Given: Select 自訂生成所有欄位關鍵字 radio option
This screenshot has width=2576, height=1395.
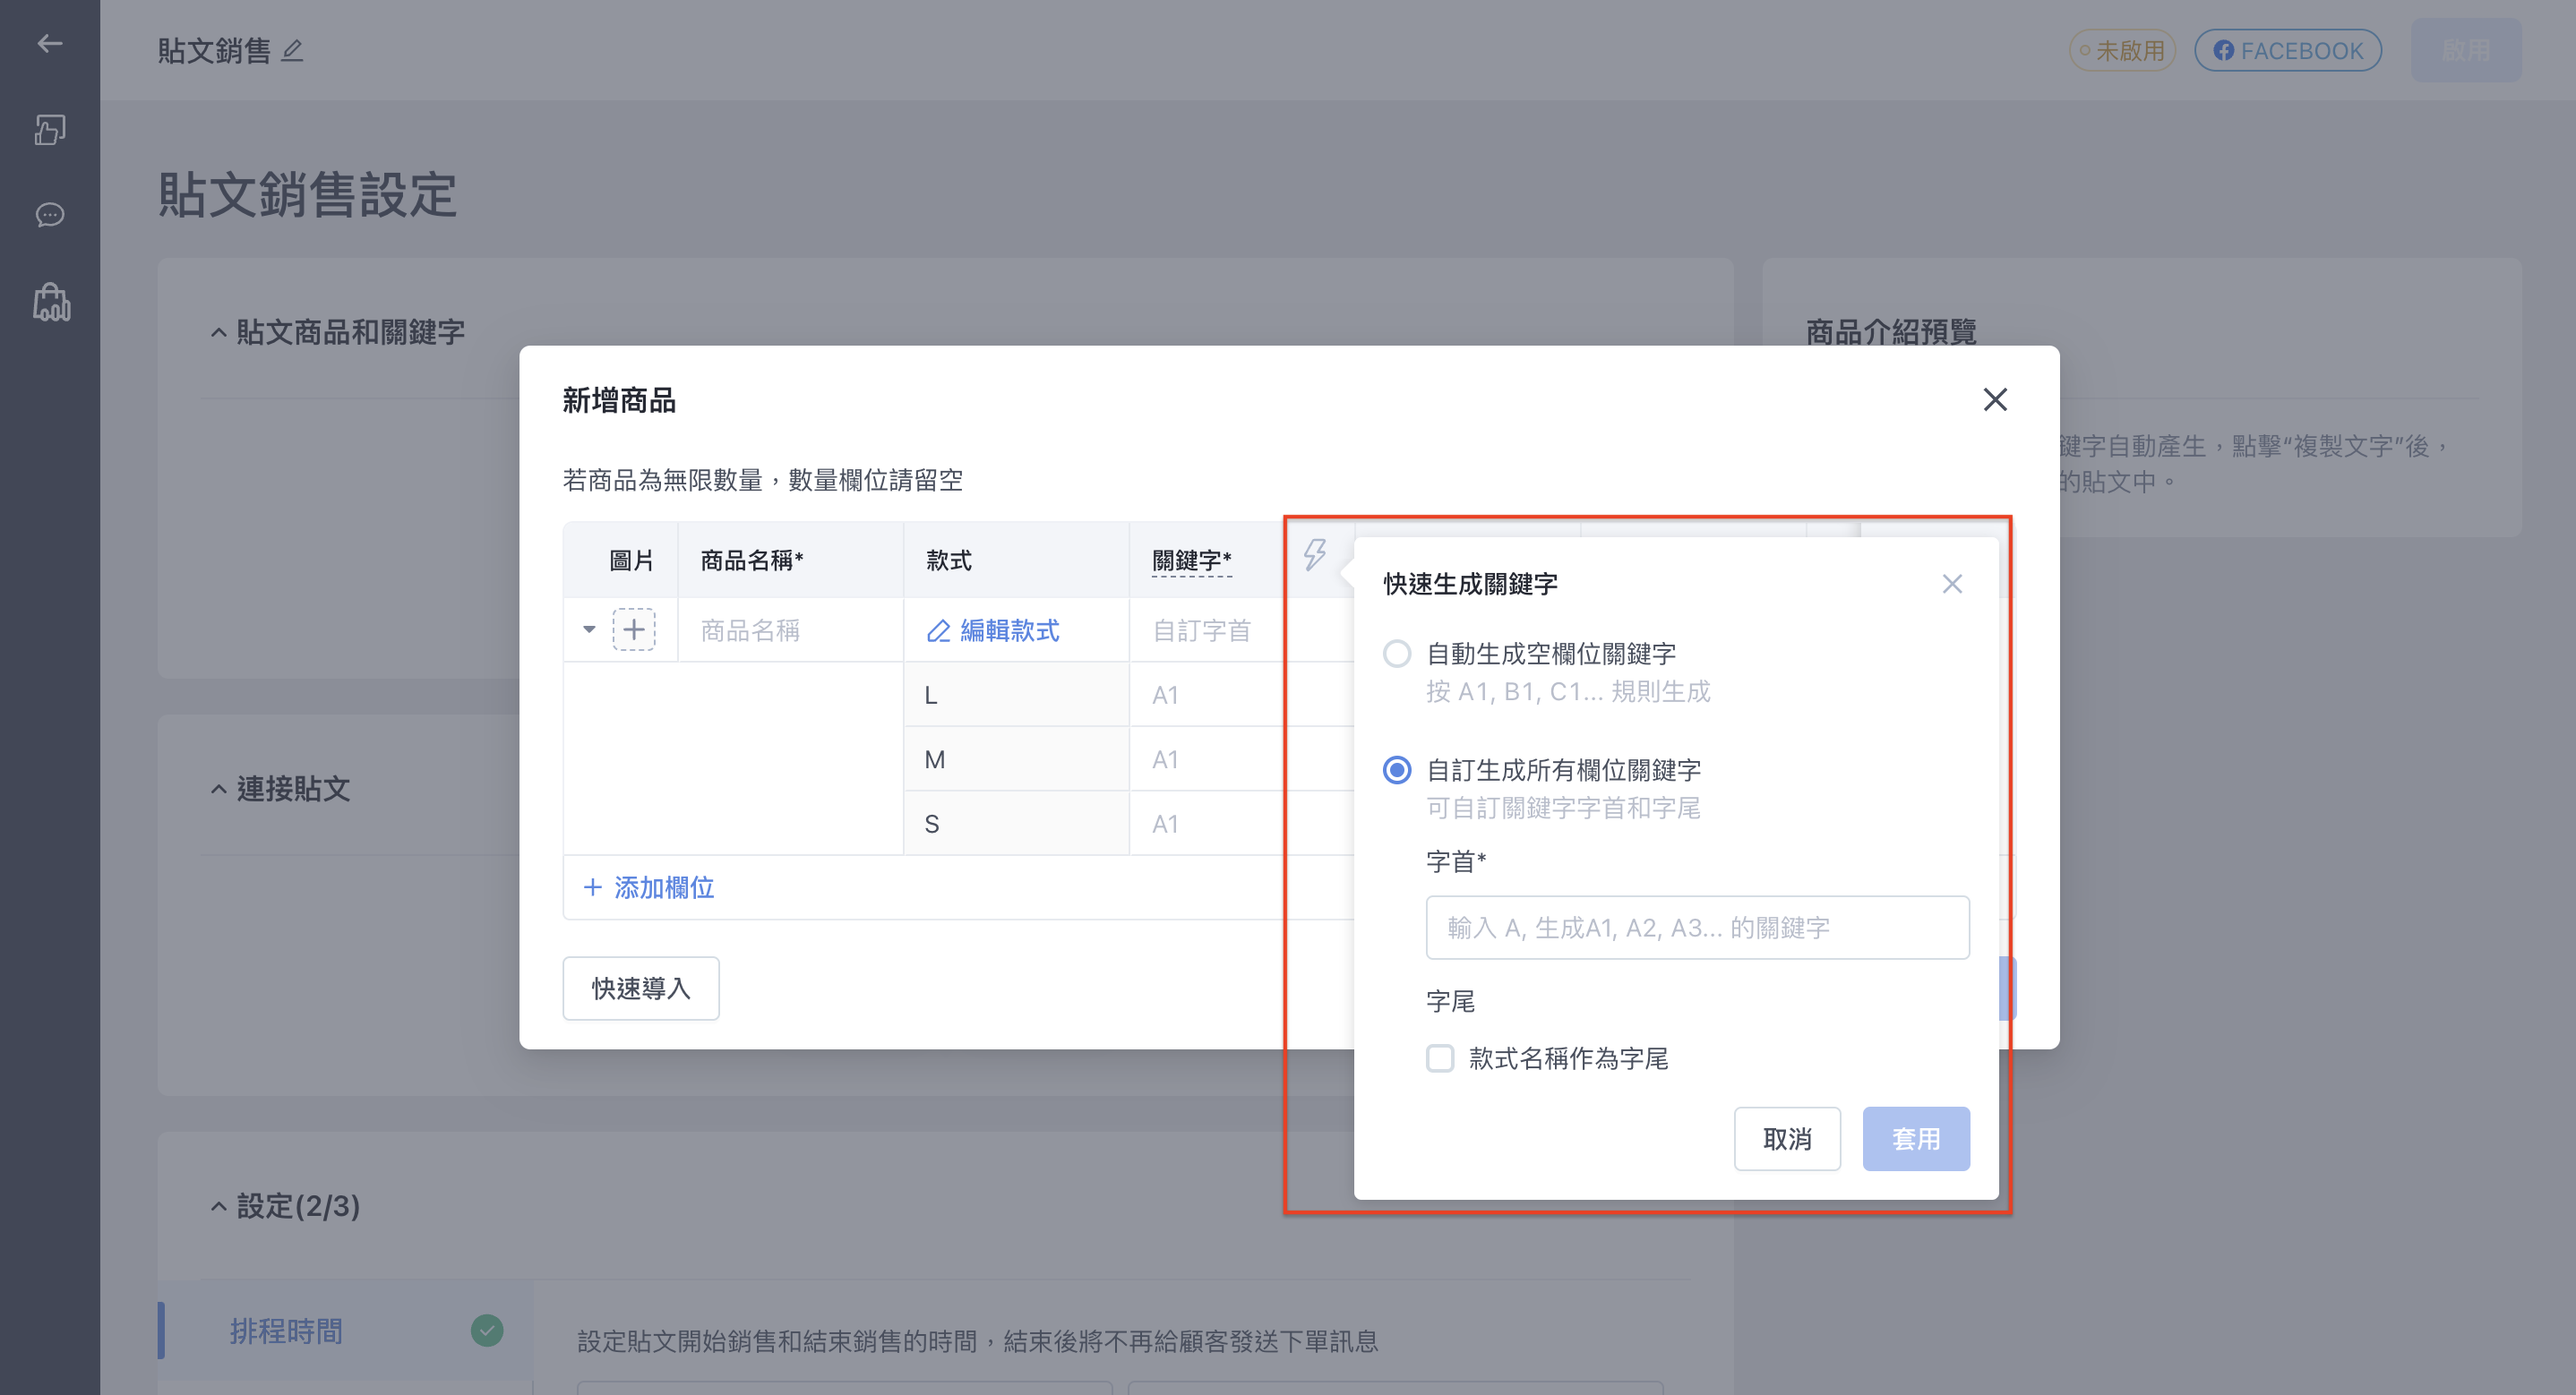Looking at the screenshot, I should tap(1397, 770).
